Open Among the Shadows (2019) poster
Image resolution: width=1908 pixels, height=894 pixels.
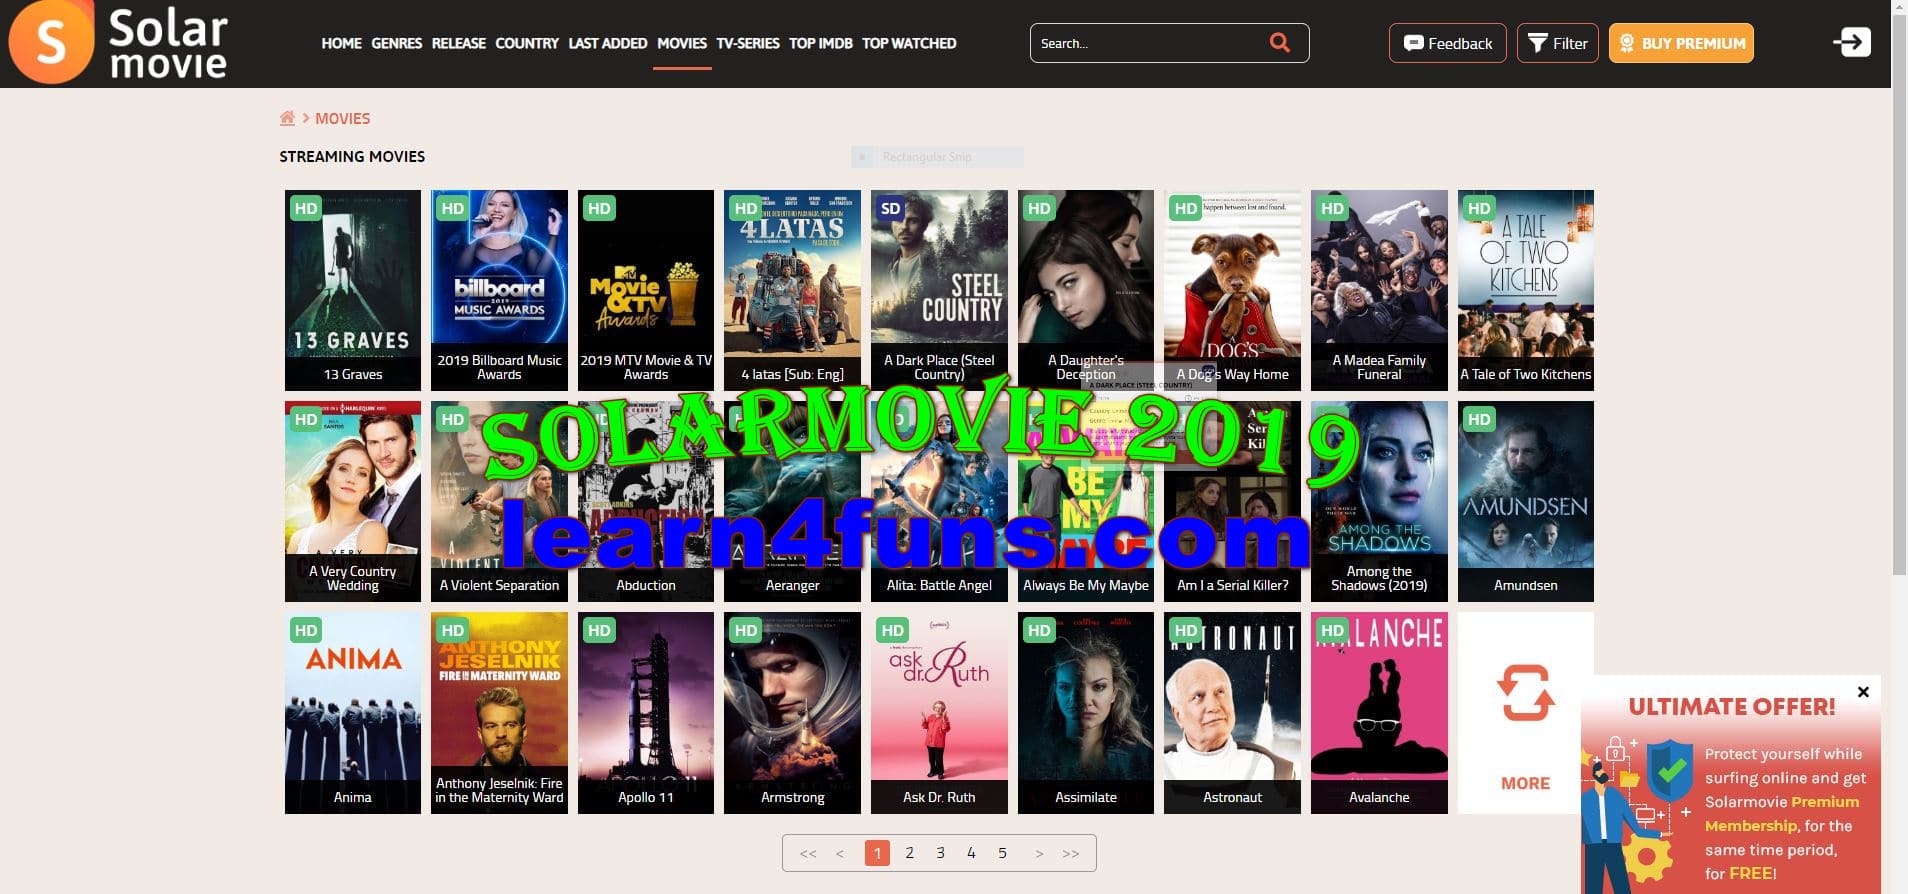click(x=1379, y=501)
